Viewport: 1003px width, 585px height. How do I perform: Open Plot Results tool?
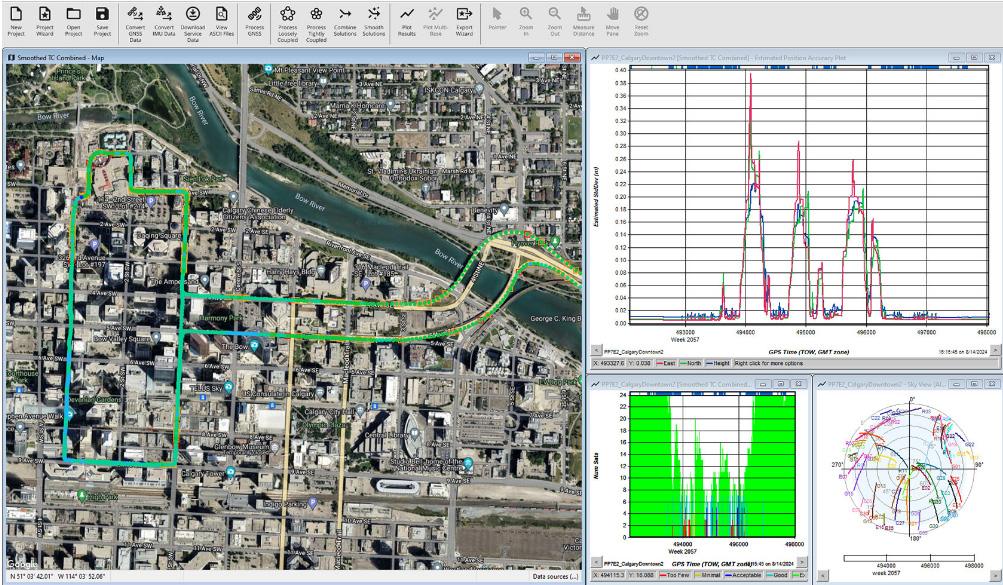[x=407, y=21]
